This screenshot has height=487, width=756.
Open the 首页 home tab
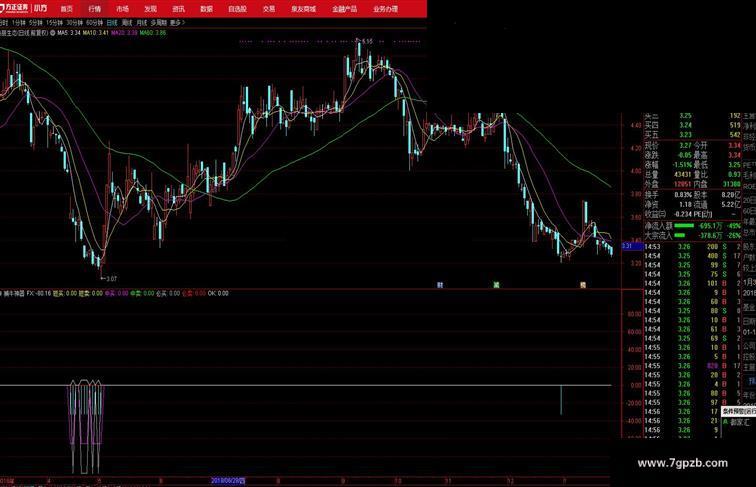67,9
